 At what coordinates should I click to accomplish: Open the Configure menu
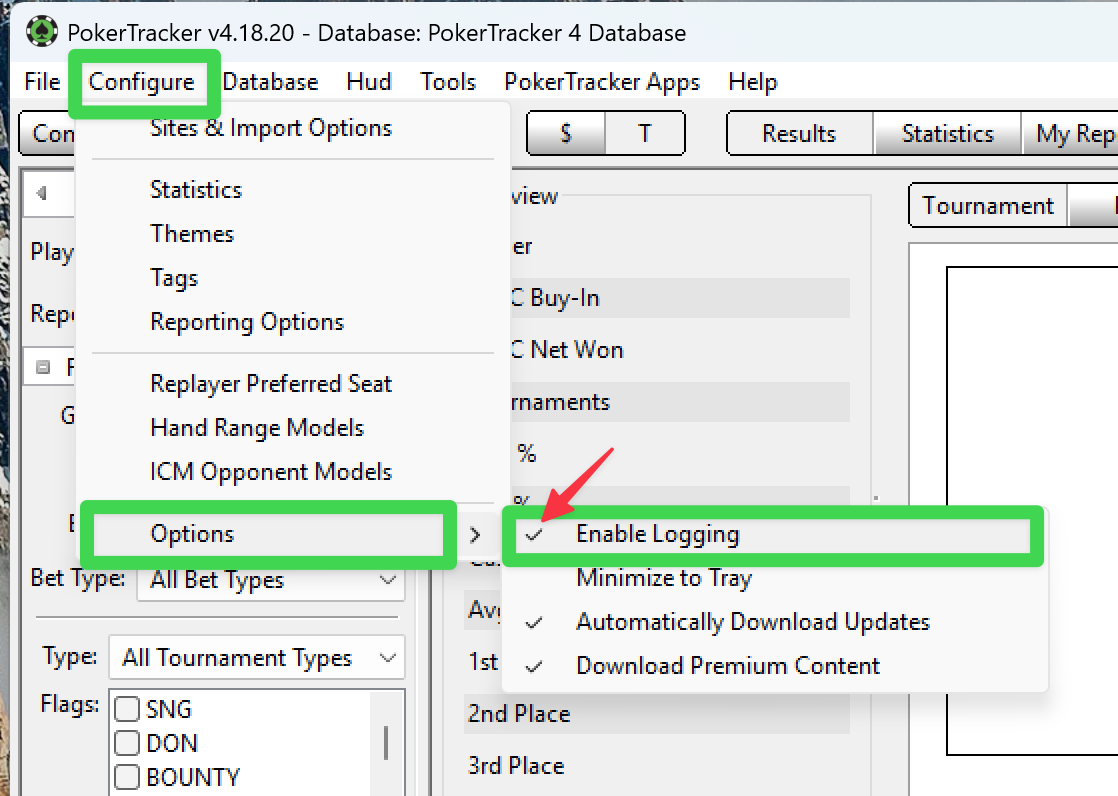141,82
